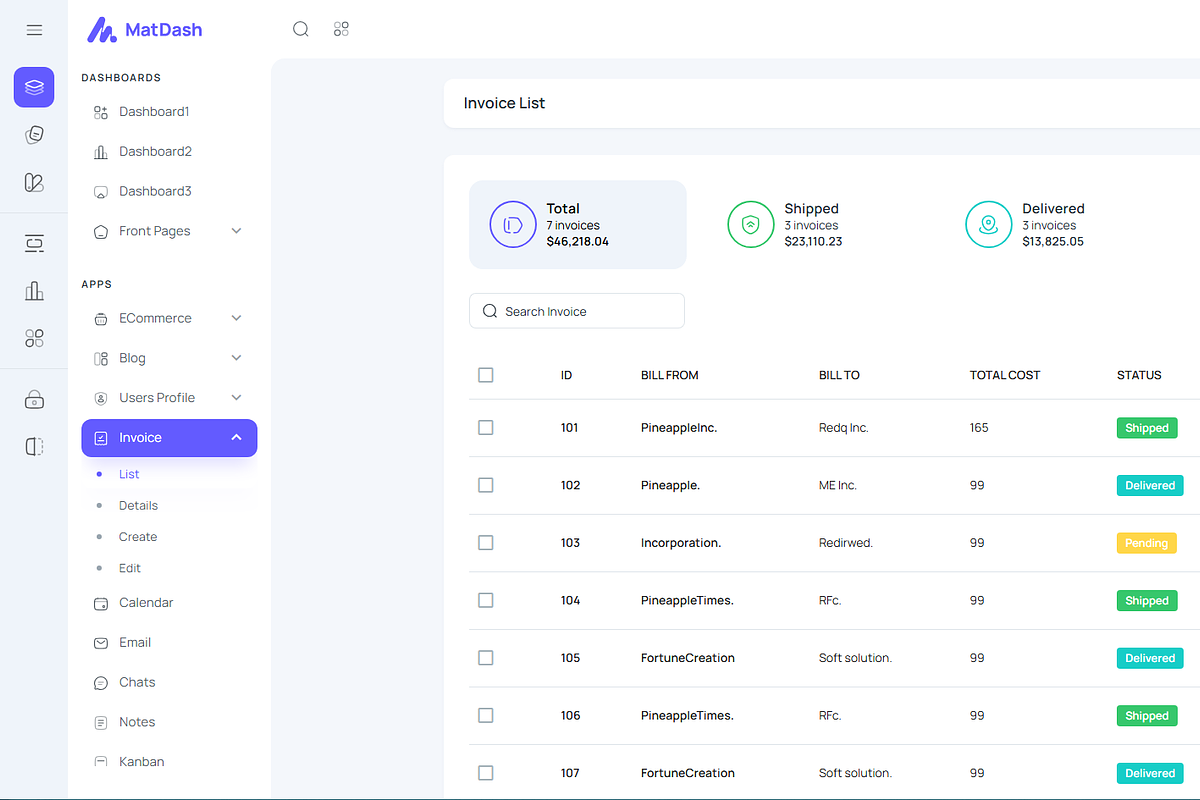Select the Redirwed. bill-to cell
This screenshot has height=800, width=1200.
tap(846, 543)
